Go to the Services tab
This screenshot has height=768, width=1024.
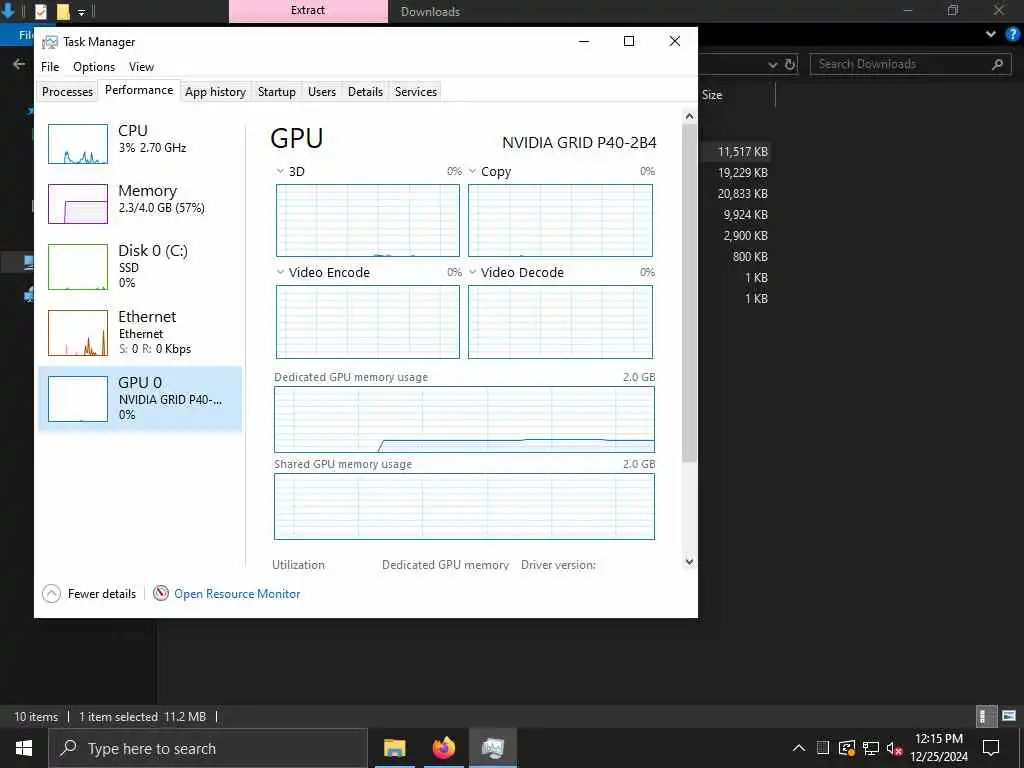tap(415, 91)
